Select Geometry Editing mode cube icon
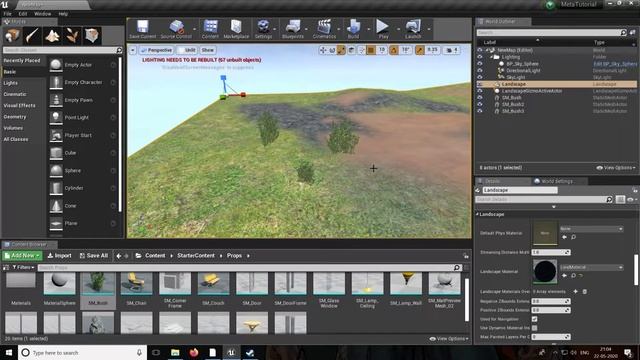Screen dimensions: 640x360 click(x=92, y=36)
